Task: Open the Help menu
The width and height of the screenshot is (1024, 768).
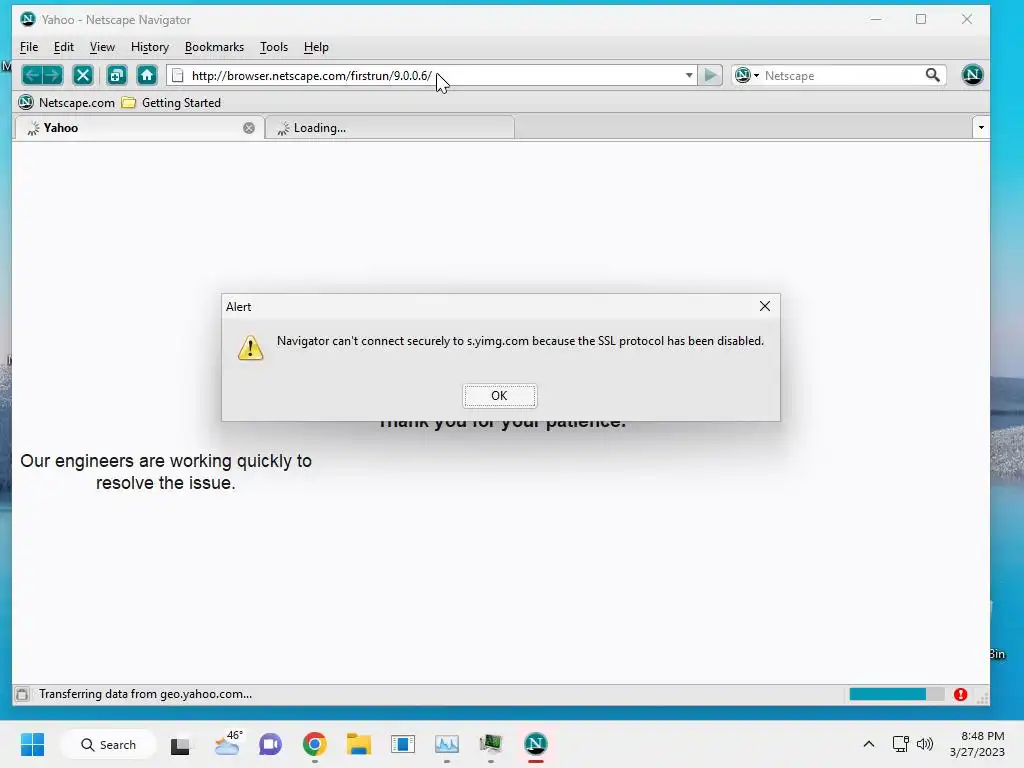Action: 316,47
